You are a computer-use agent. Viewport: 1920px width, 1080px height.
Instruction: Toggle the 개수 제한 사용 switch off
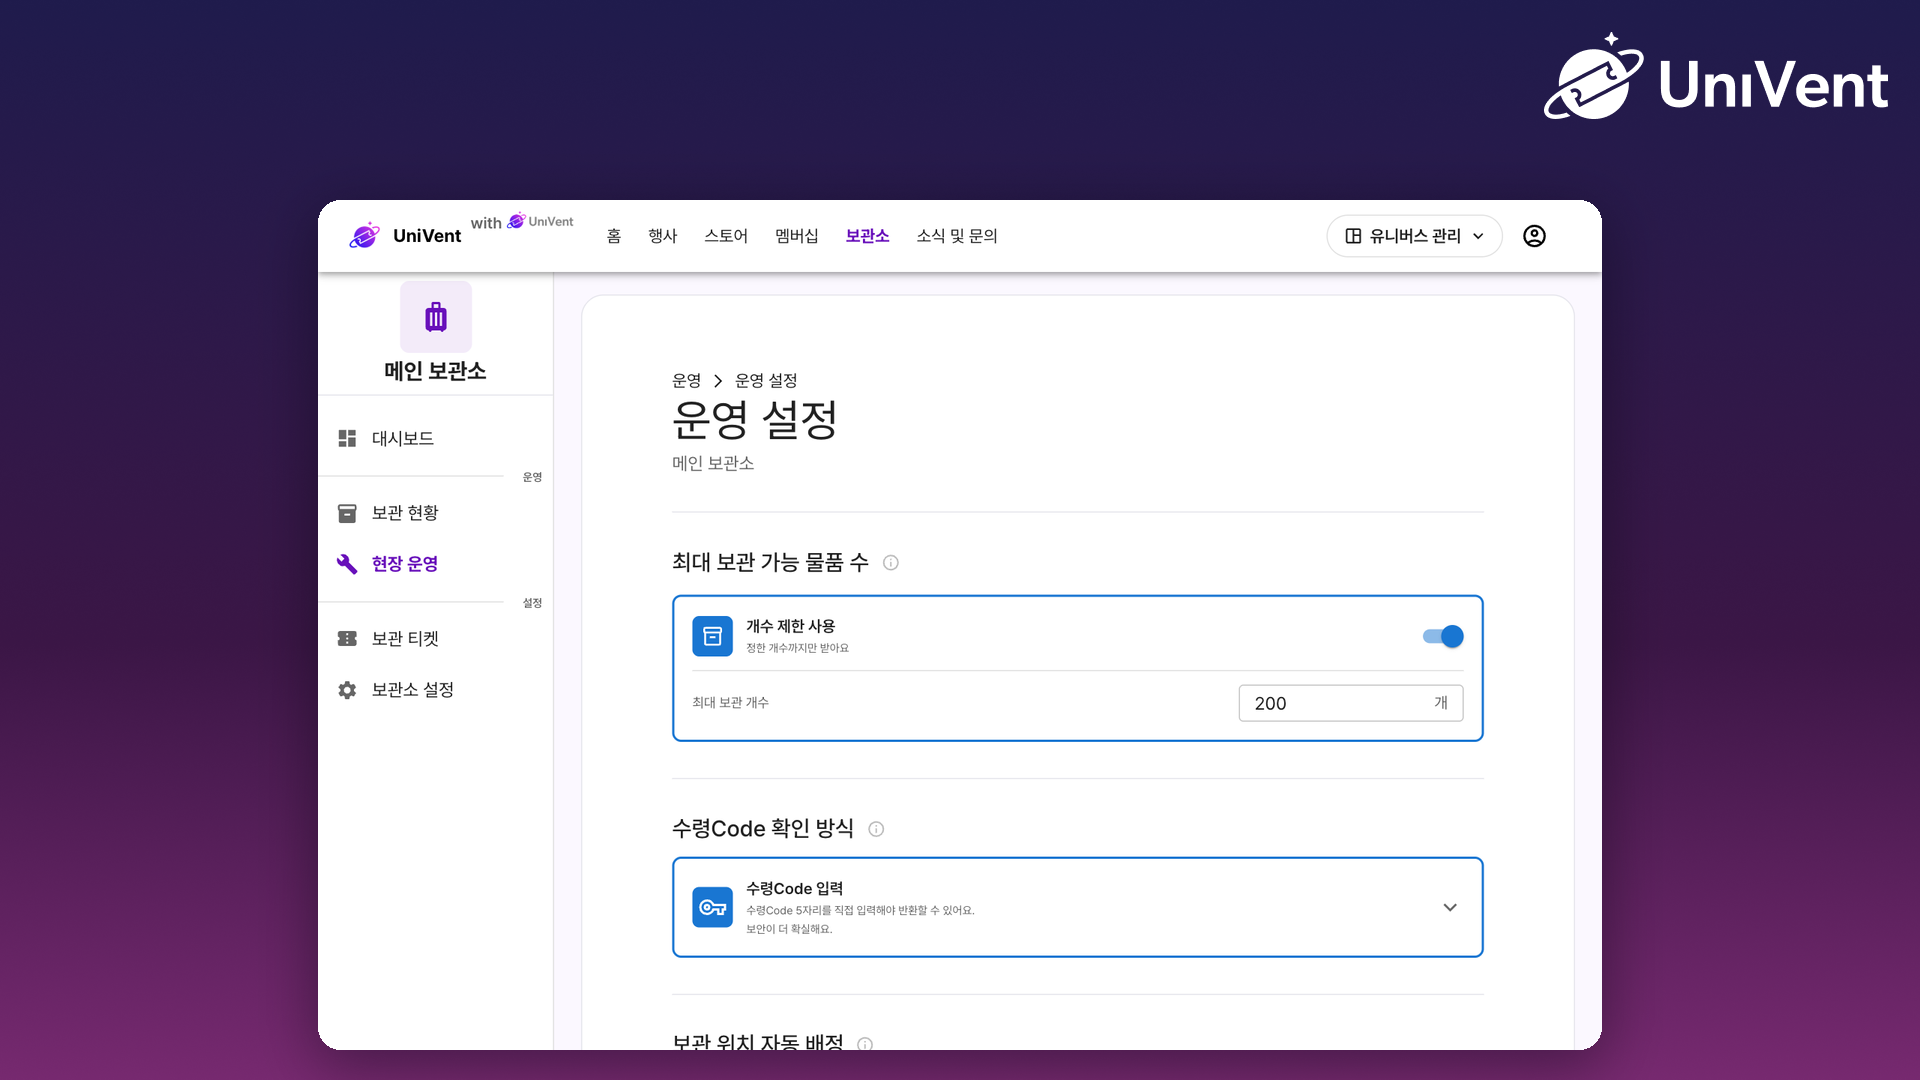tap(1443, 636)
